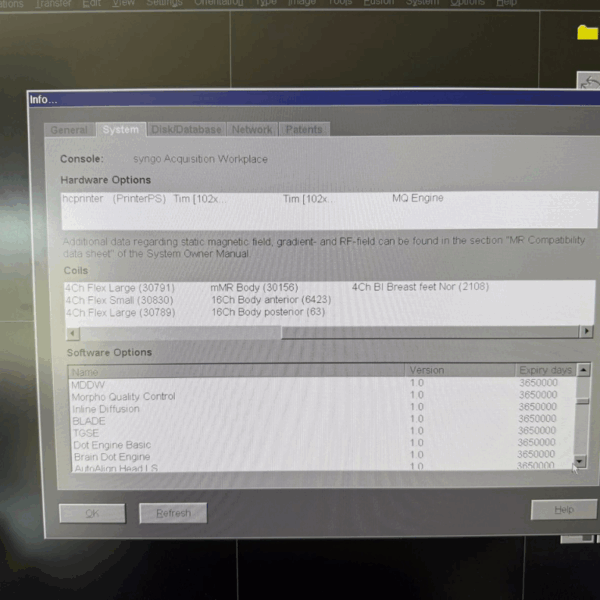Click Software Options scroll down arrow
600x600 pixels.
pyautogui.click(x=580, y=462)
